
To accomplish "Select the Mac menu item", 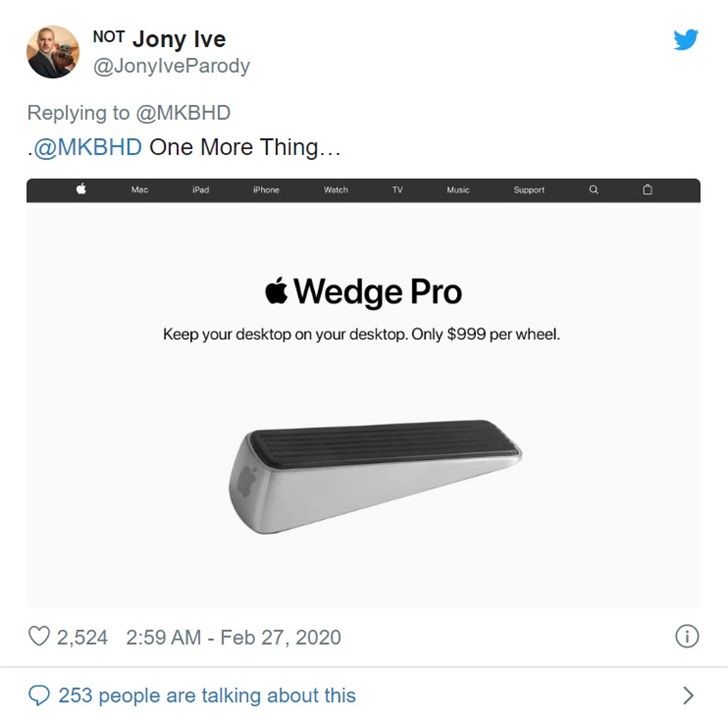I will click(x=139, y=189).
